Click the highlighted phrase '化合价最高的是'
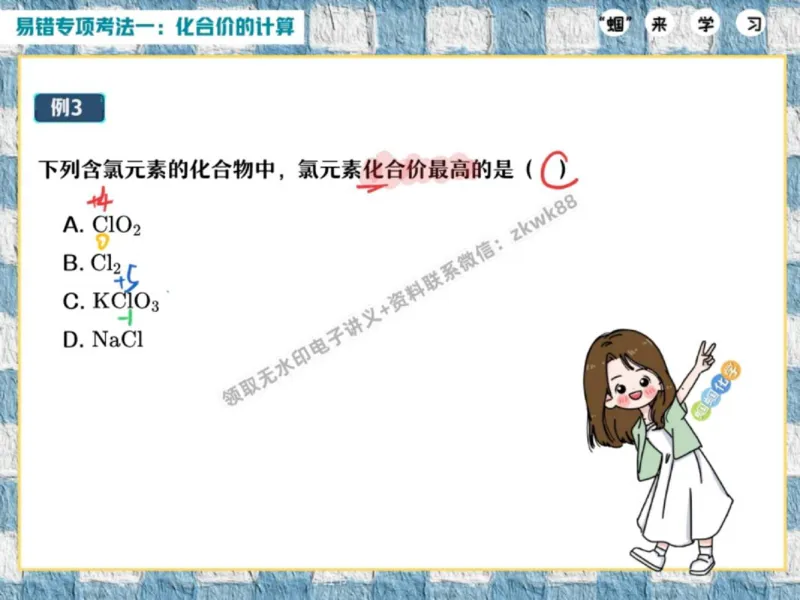 pyautogui.click(x=438, y=169)
